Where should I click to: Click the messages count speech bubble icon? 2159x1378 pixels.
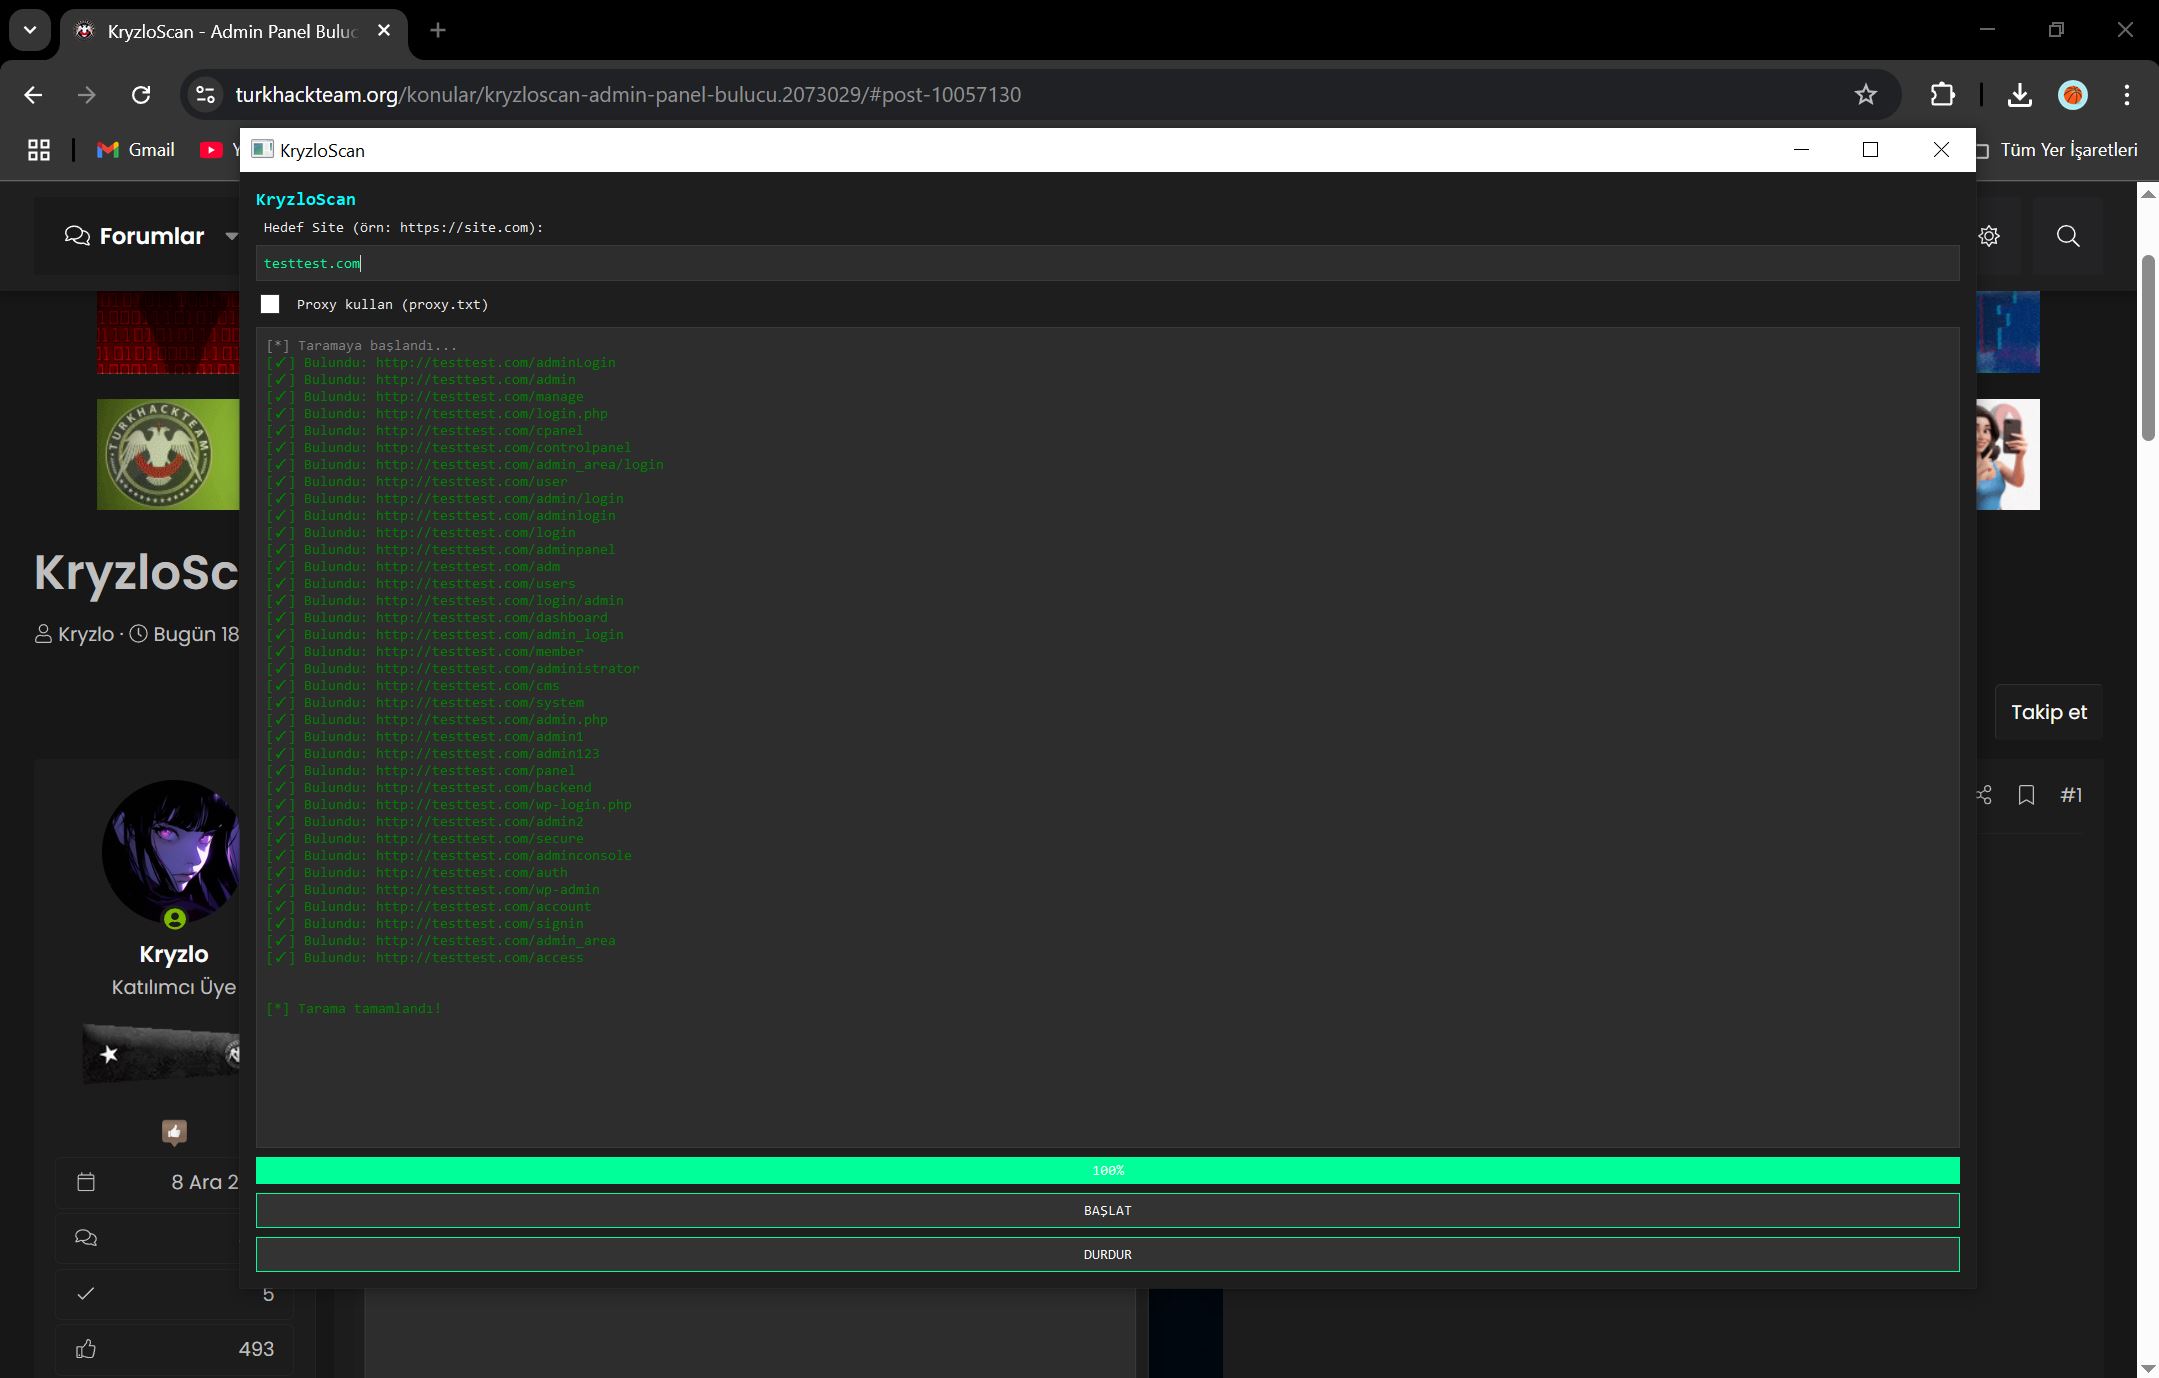point(86,1238)
